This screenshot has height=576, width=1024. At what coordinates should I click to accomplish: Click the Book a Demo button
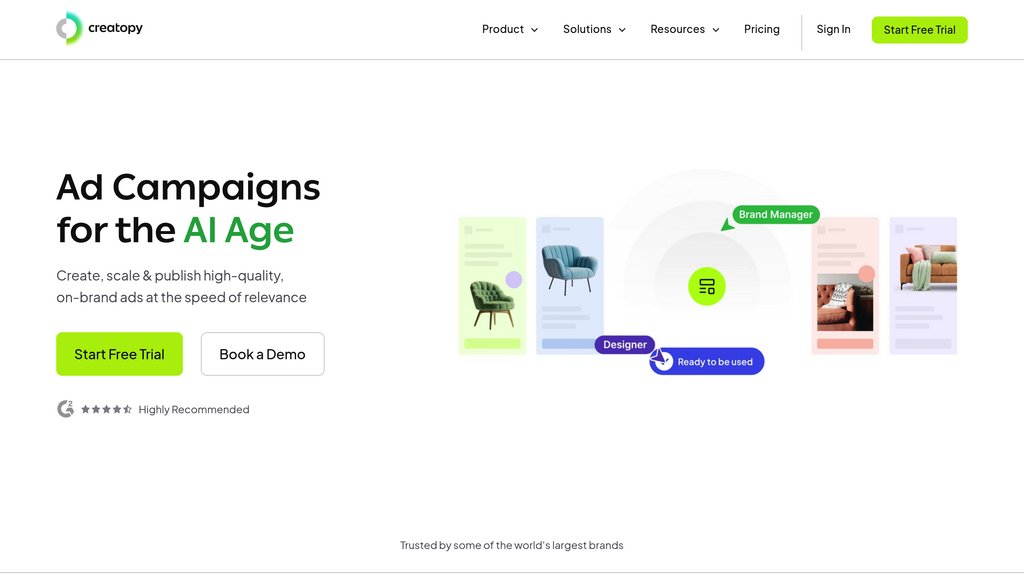[262, 354]
